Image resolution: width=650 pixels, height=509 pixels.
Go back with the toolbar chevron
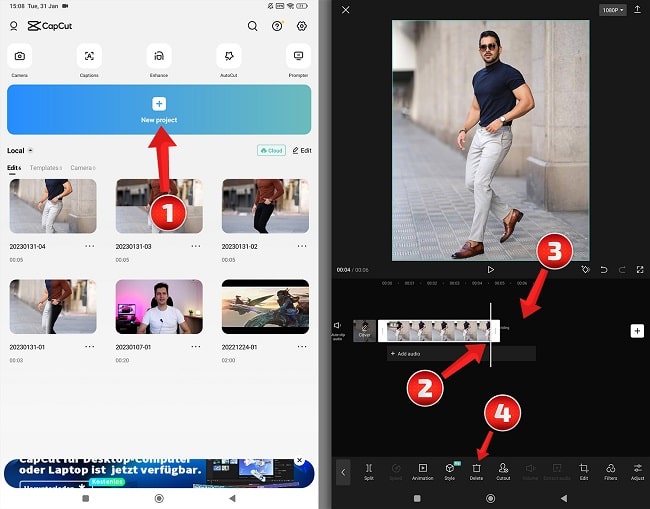pyautogui.click(x=343, y=472)
